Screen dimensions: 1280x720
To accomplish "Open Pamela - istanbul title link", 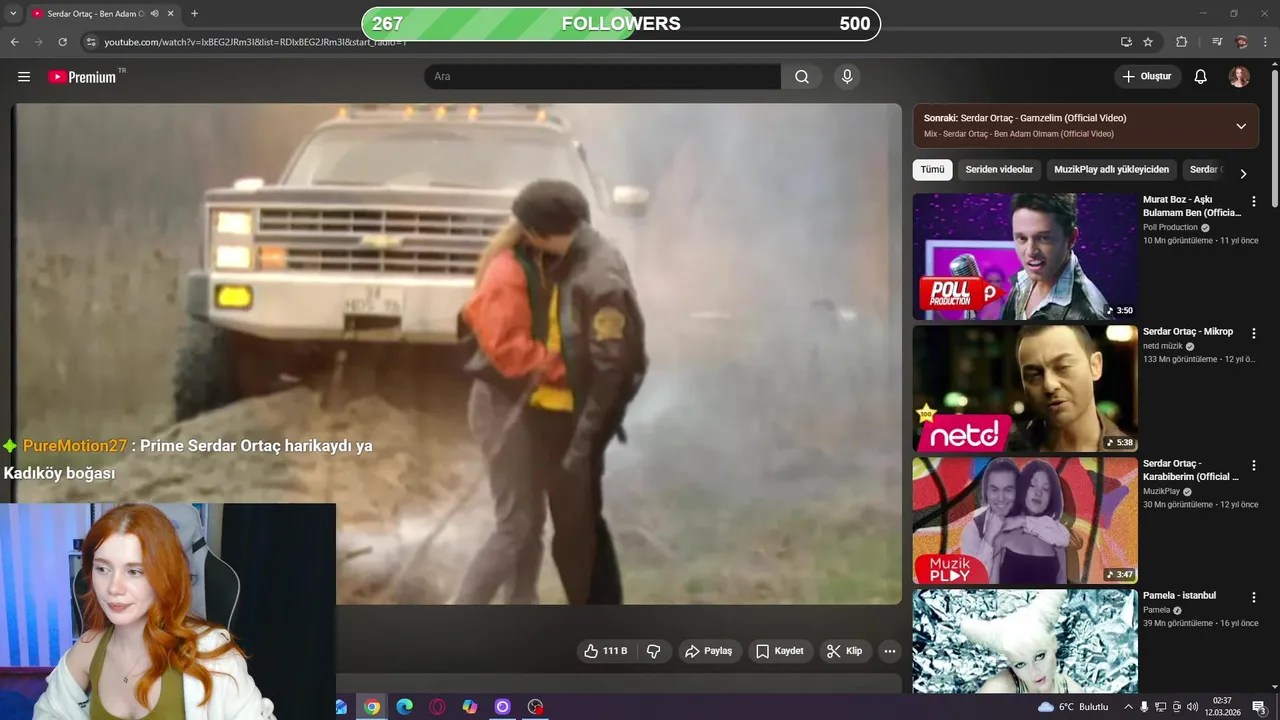I will [1180, 596].
